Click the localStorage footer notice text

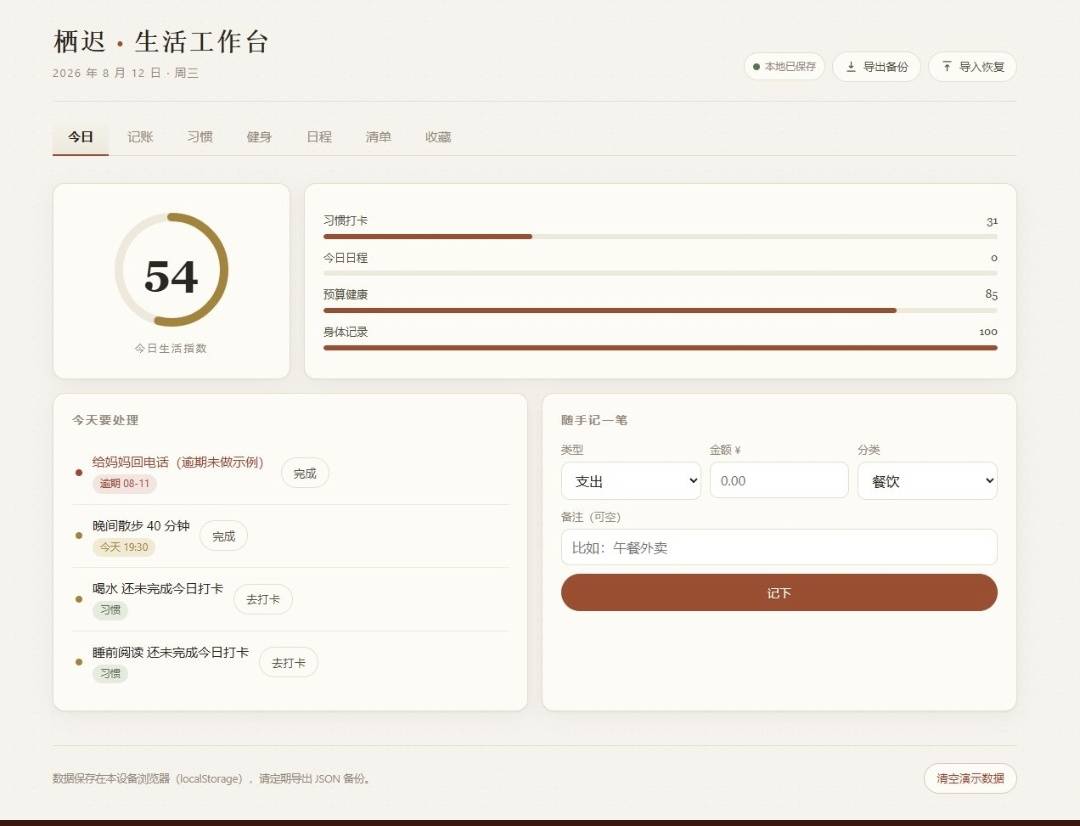[x=211, y=778]
